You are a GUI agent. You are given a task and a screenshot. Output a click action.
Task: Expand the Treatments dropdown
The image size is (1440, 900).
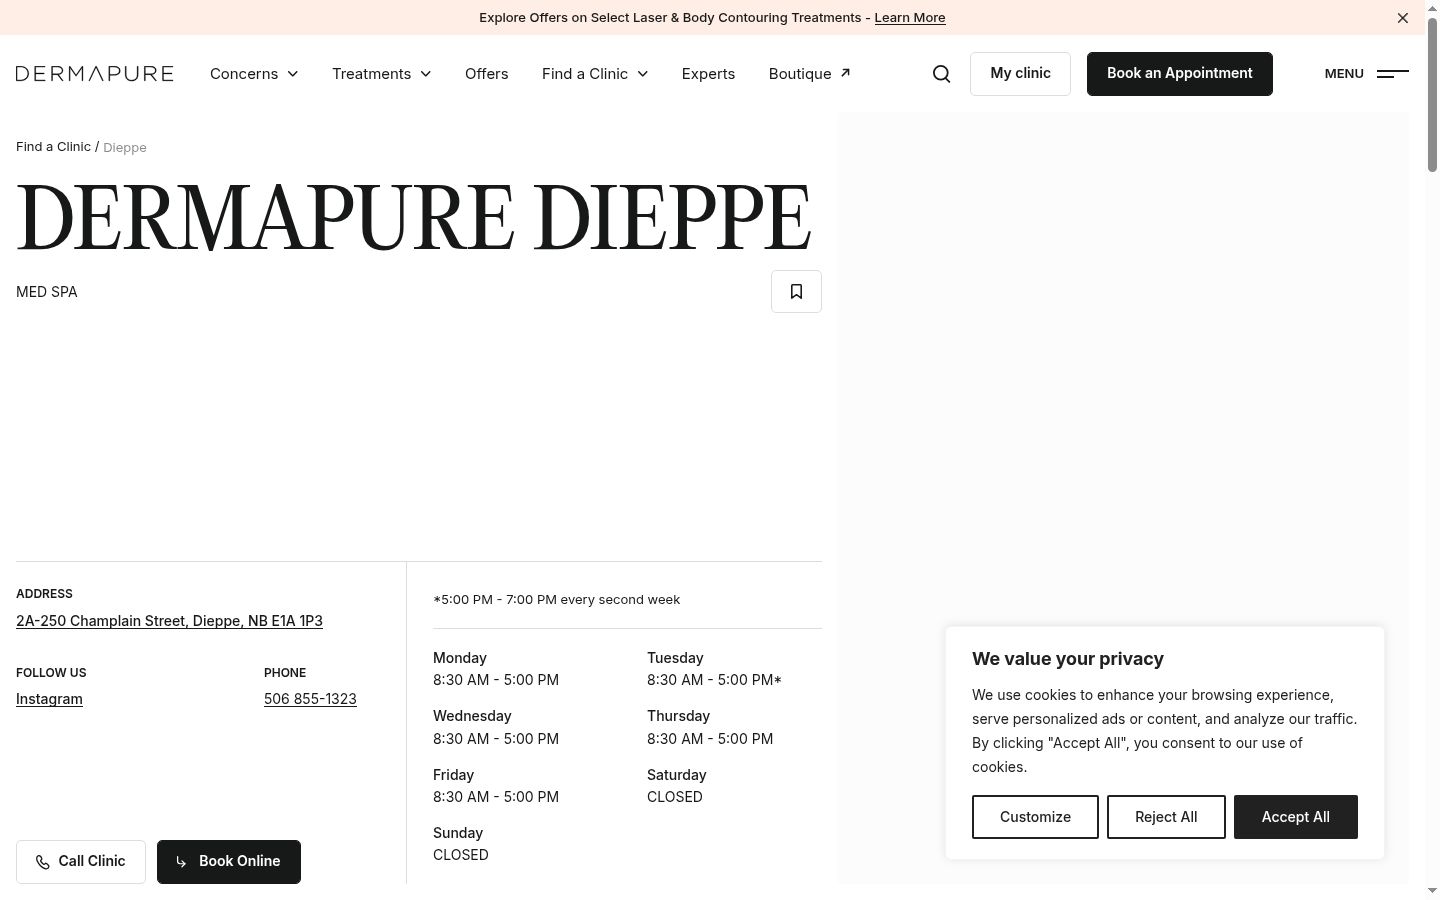[x=381, y=74]
